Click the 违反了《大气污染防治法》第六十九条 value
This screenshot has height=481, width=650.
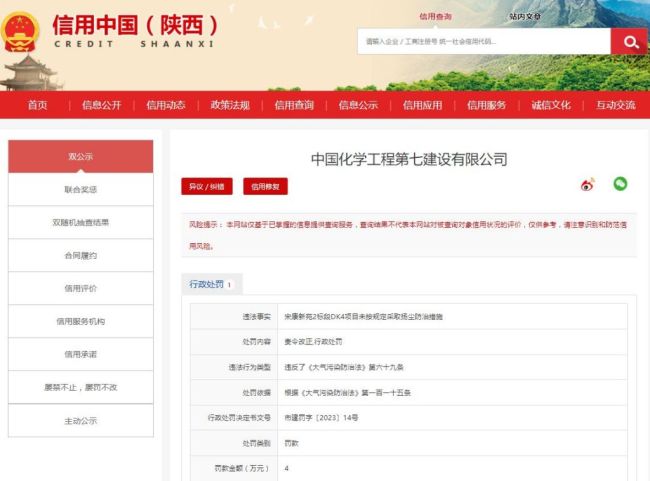point(344,367)
